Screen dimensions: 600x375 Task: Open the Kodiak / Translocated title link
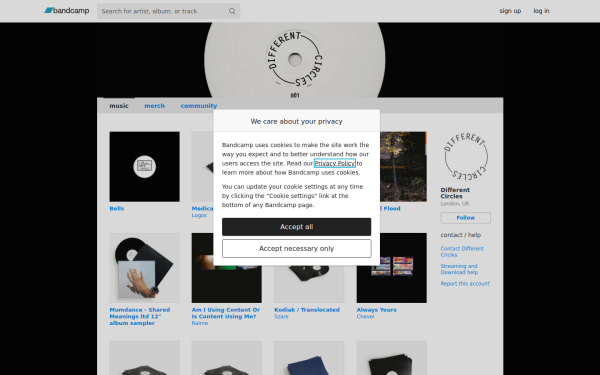[307, 310]
